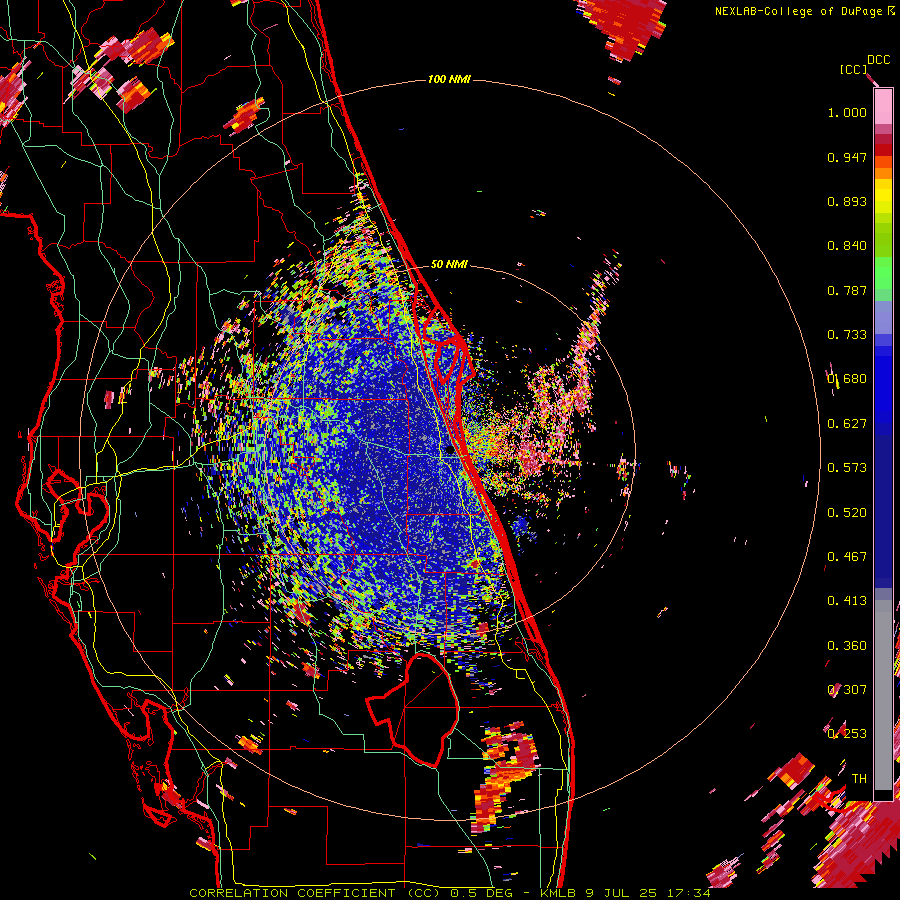Click the 0.467 scale value
This screenshot has width=900, height=900.
847,557
